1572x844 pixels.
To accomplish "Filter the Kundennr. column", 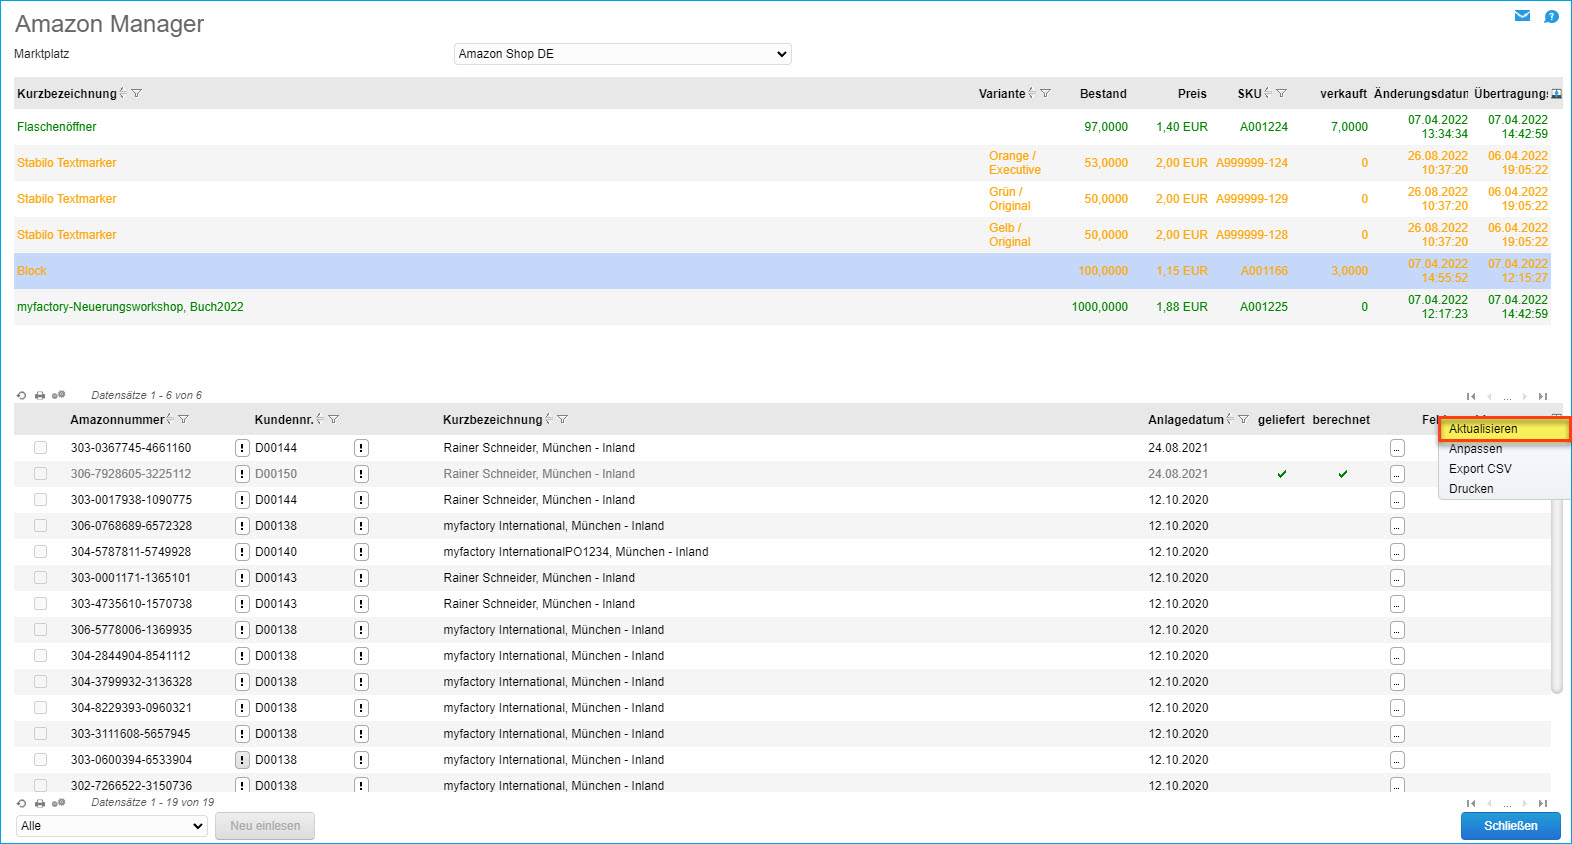I will (334, 420).
